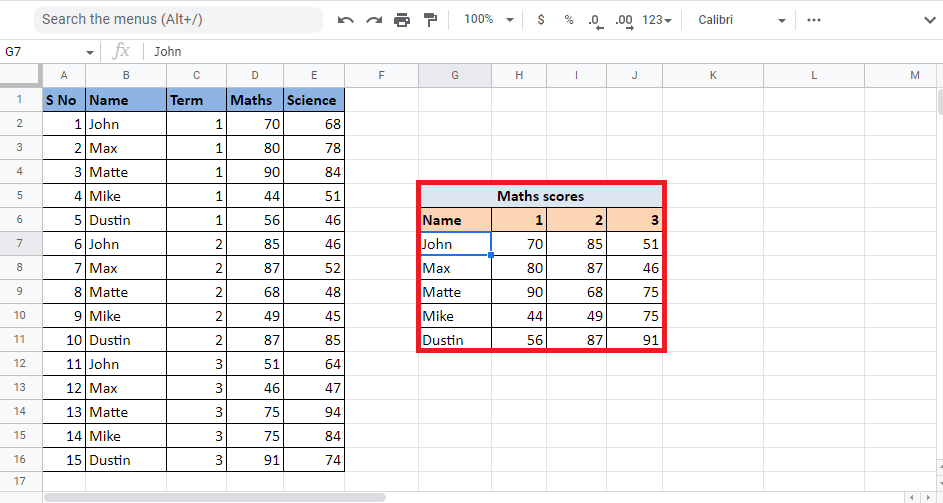Select column A header
This screenshot has width=943, height=503.
point(64,75)
